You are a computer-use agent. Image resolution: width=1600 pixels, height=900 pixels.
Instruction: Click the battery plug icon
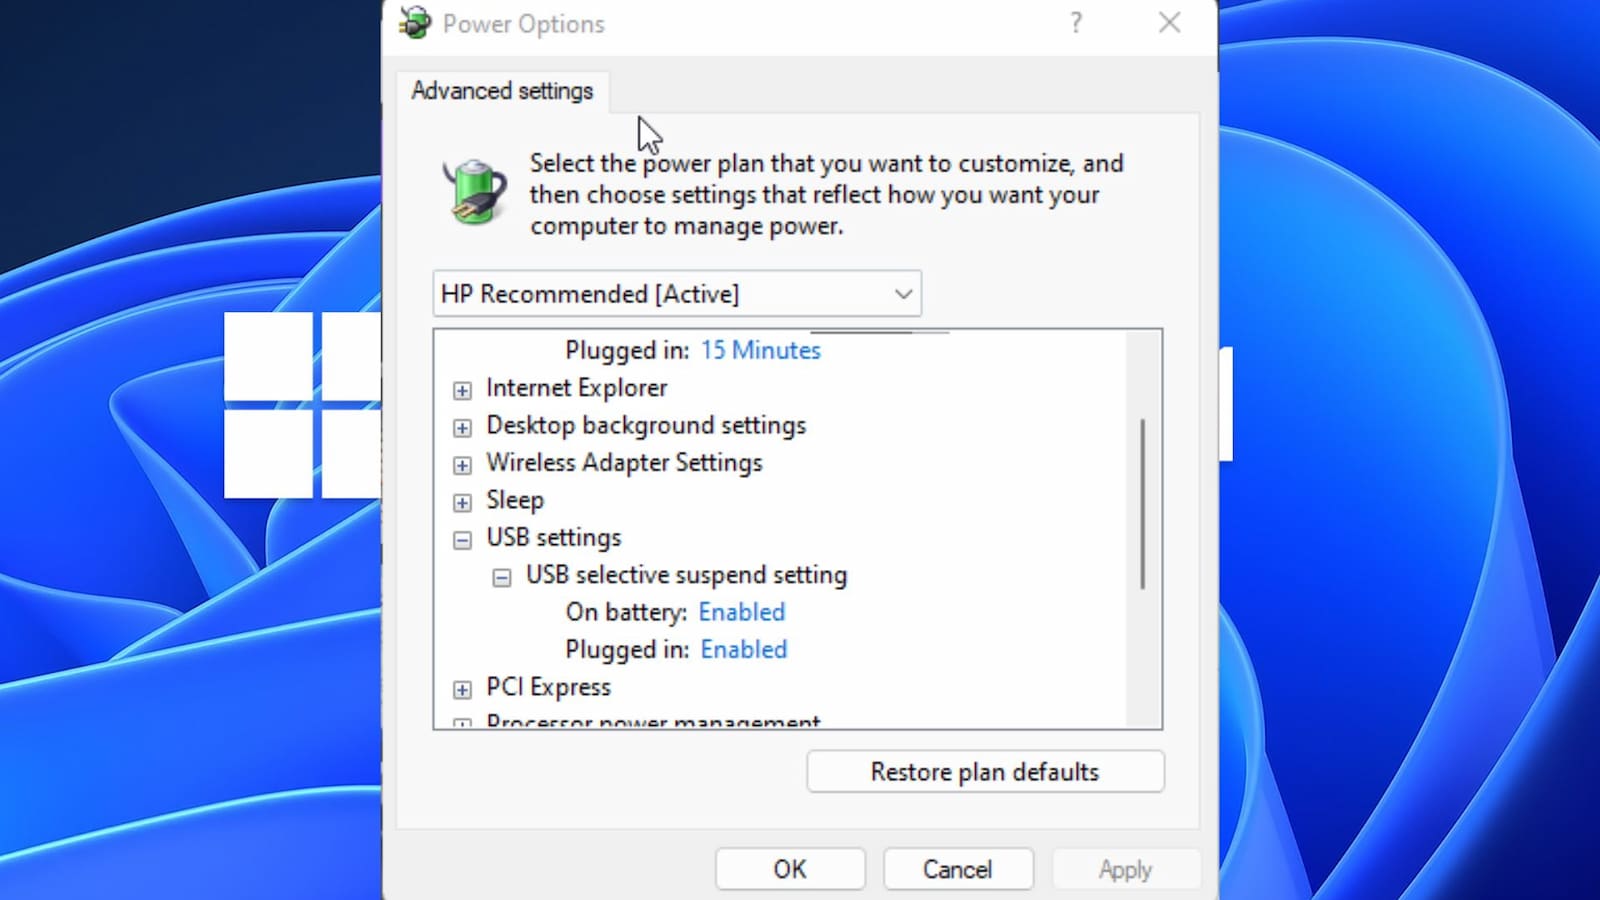click(475, 191)
